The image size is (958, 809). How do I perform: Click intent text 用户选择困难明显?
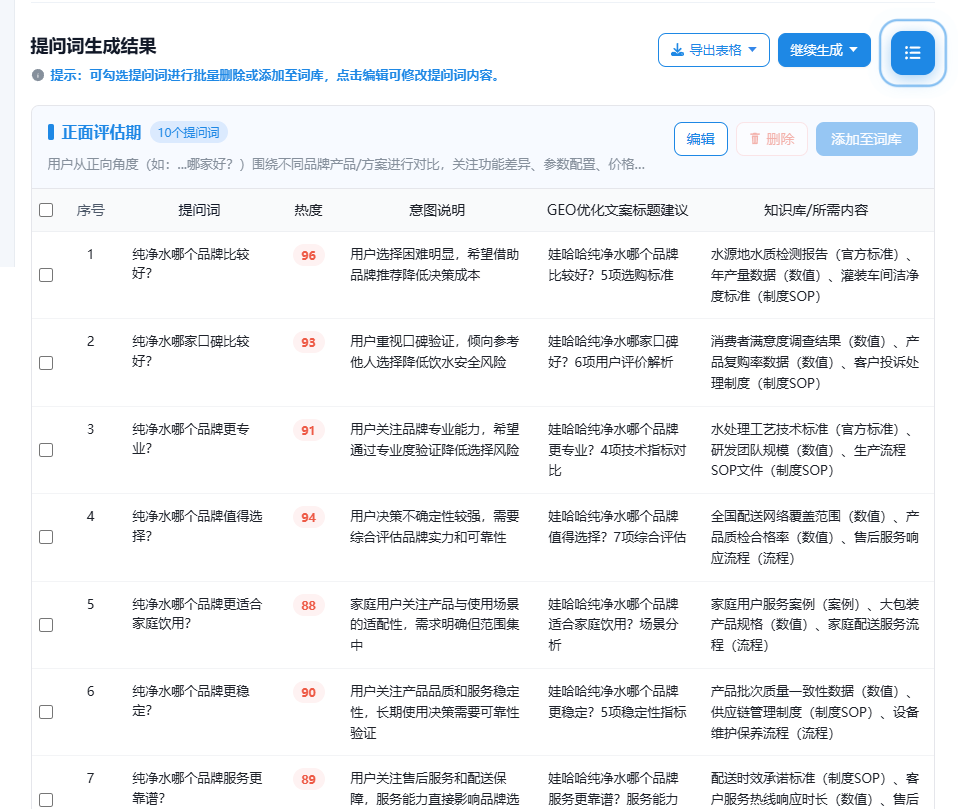click(402, 254)
